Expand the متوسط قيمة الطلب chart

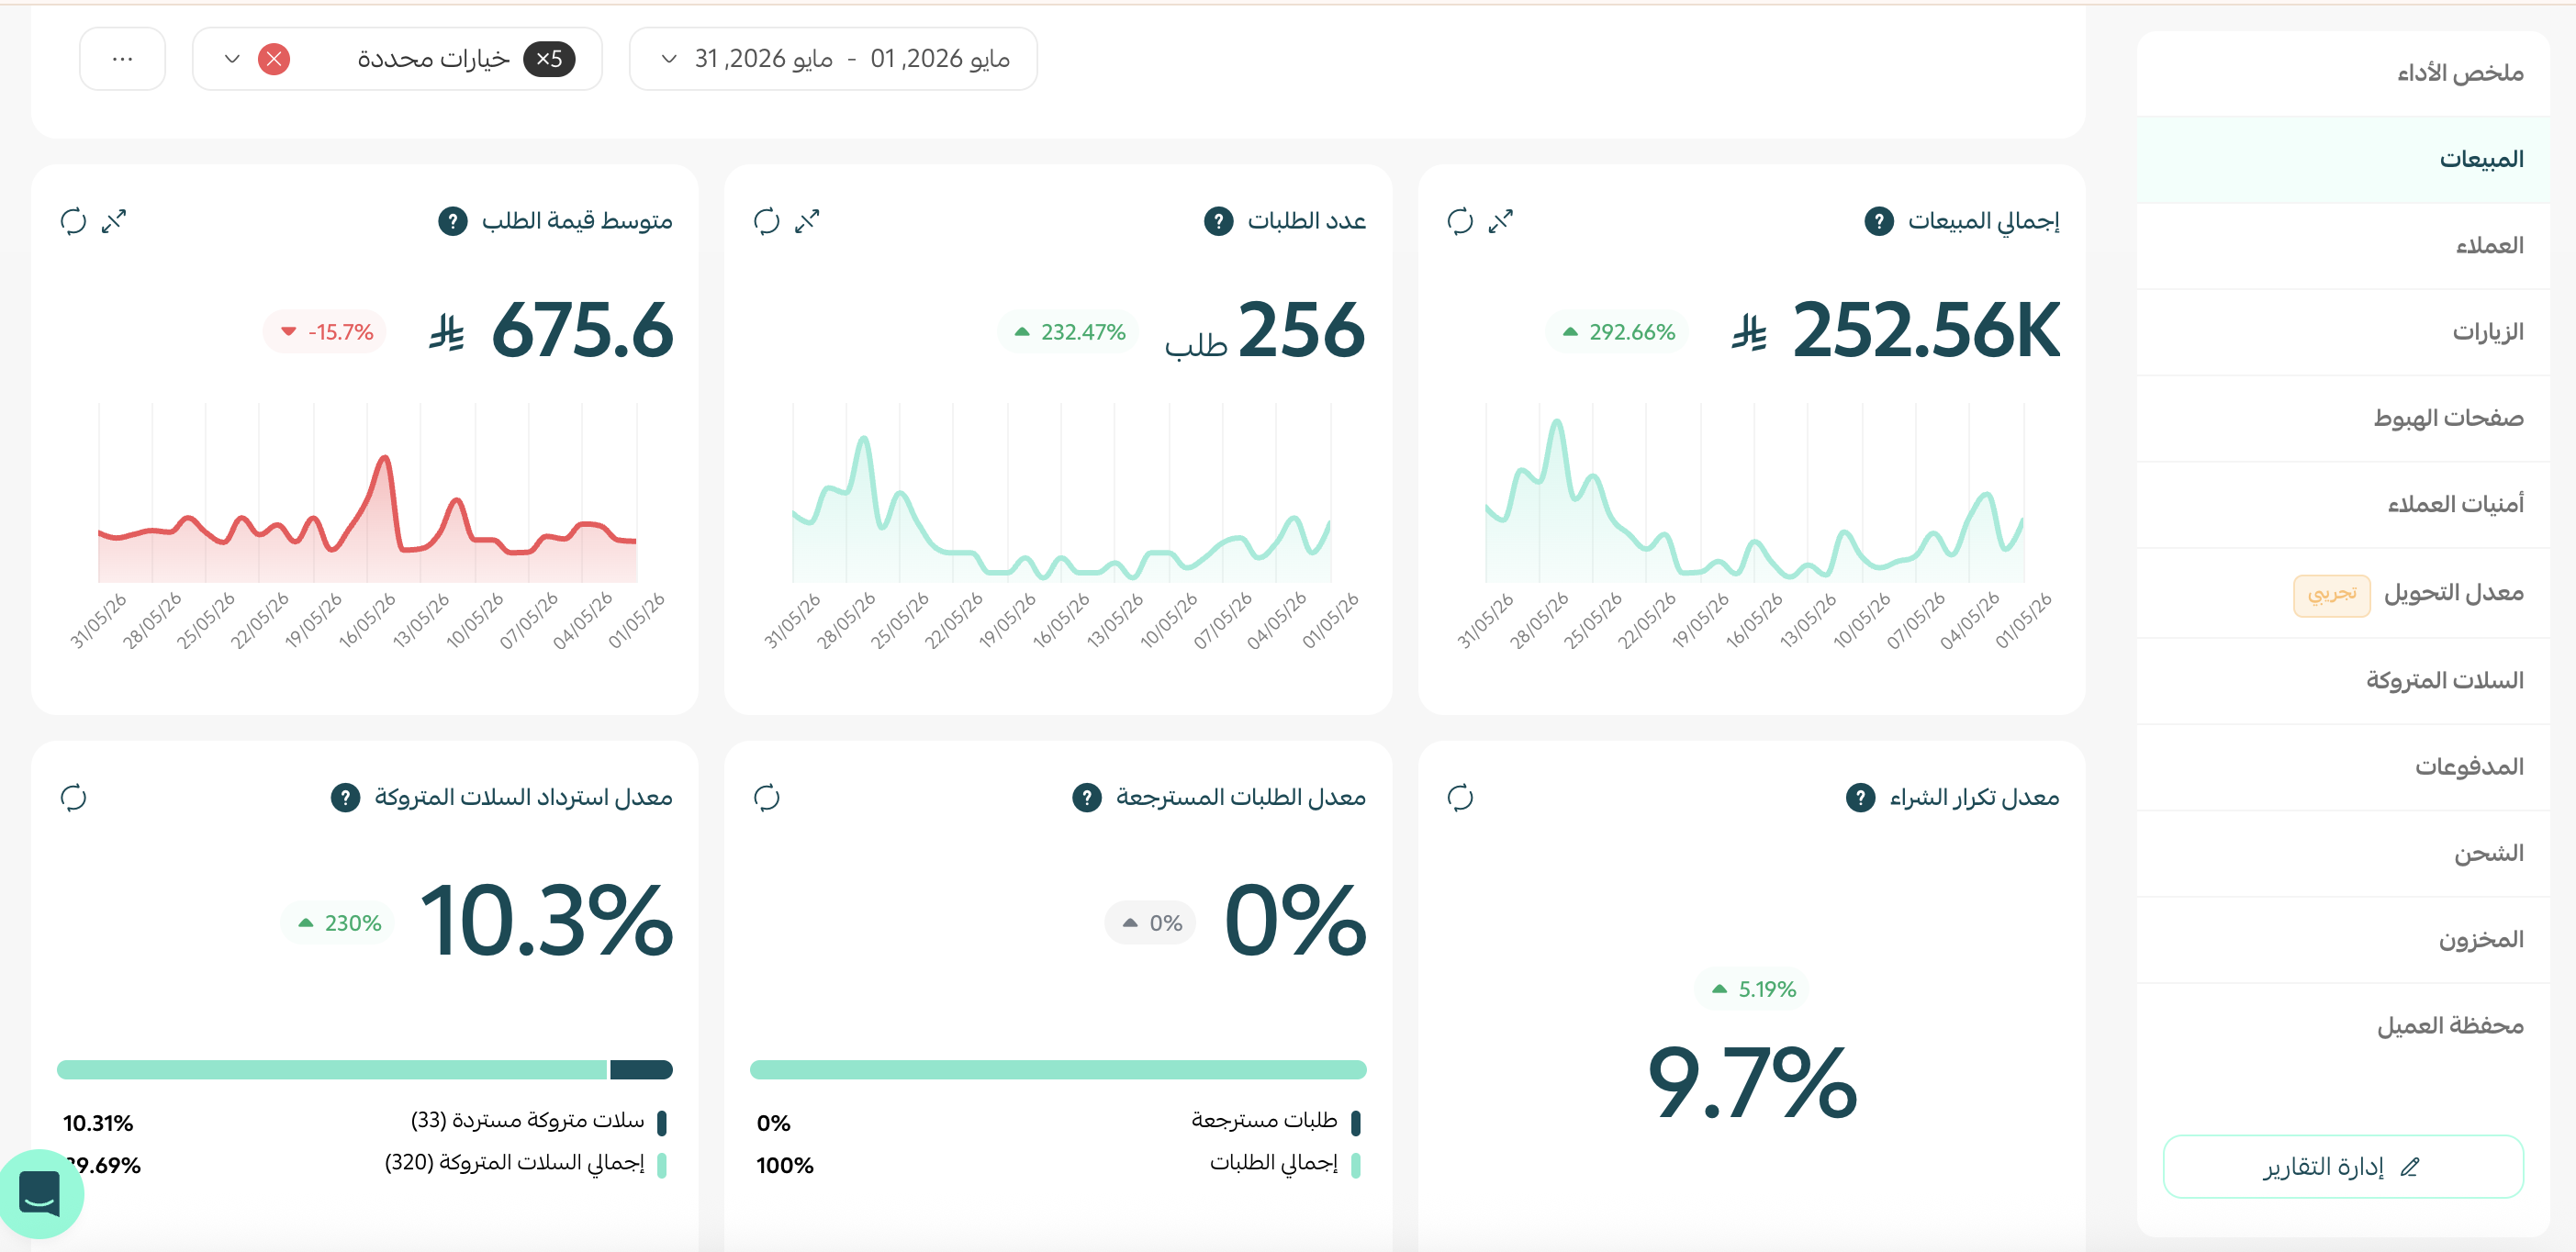point(115,221)
